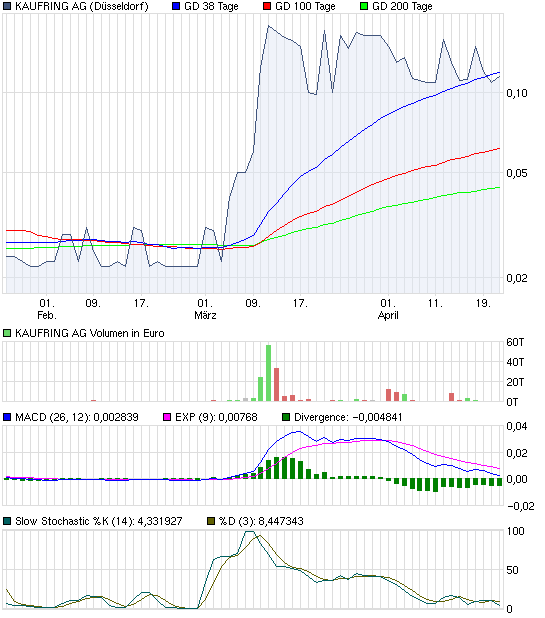Click the magenta EXP (9) legend swatch
The image size is (545, 618).
pyautogui.click(x=167, y=417)
